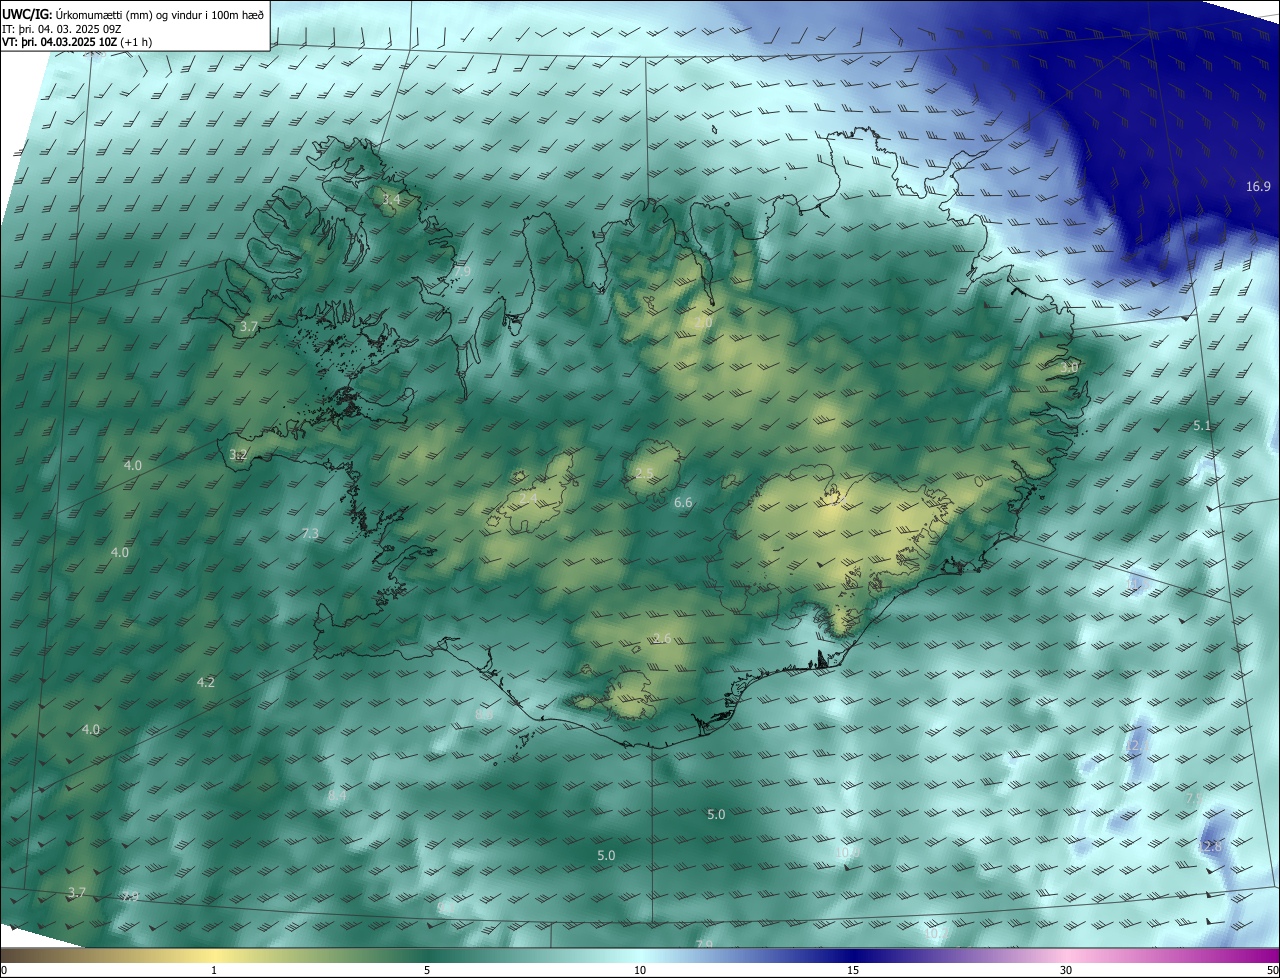Click the colorbar tick labeled 10
The width and height of the screenshot is (1280, 978).
[640, 971]
